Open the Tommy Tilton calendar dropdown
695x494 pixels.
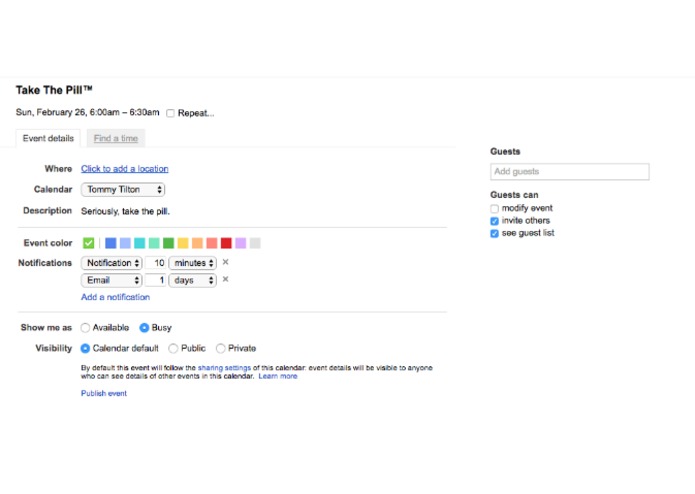[123, 190]
